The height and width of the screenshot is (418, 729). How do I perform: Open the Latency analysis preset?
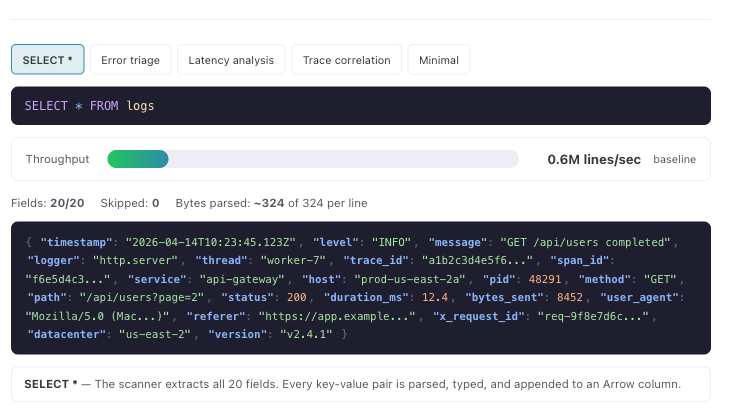click(x=231, y=60)
